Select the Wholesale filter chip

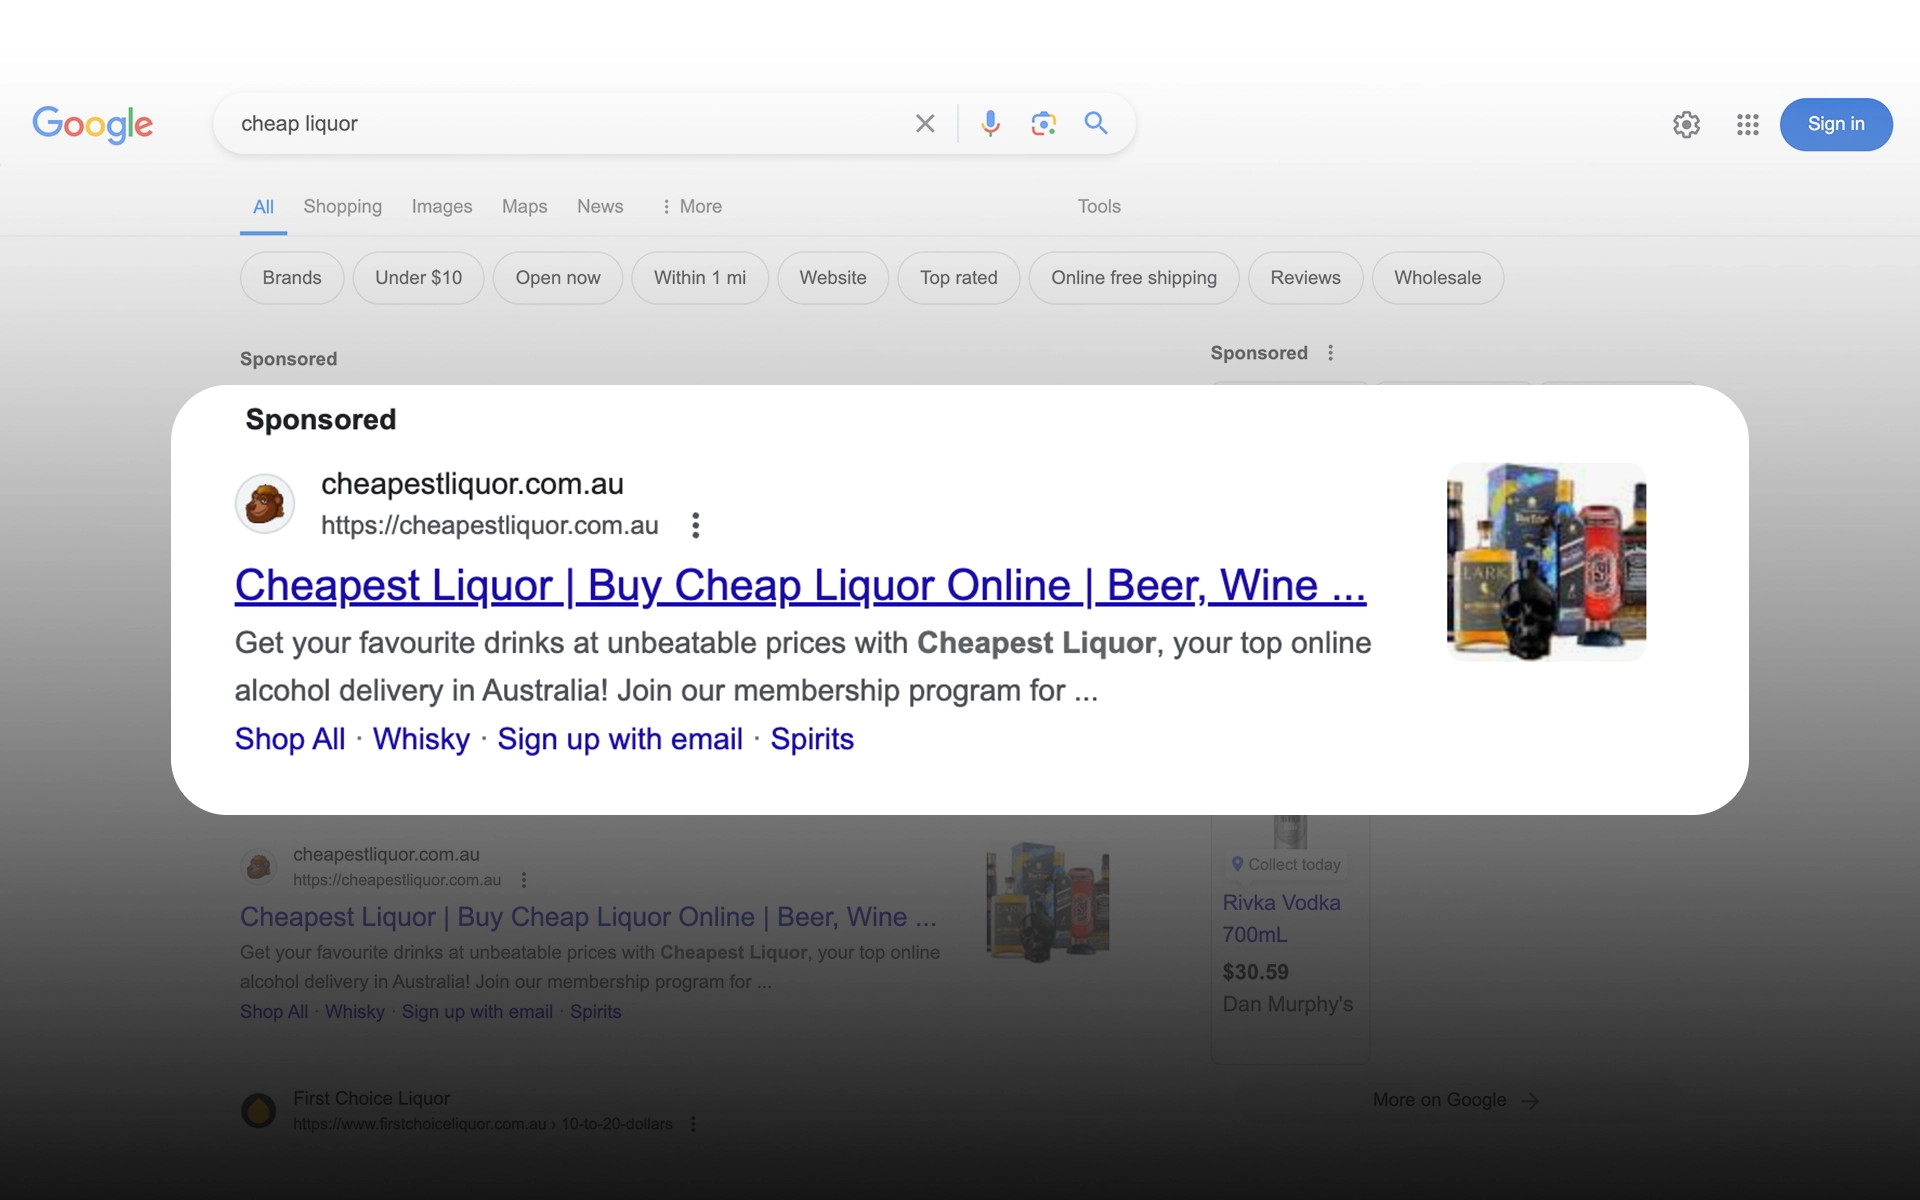pos(1438,278)
